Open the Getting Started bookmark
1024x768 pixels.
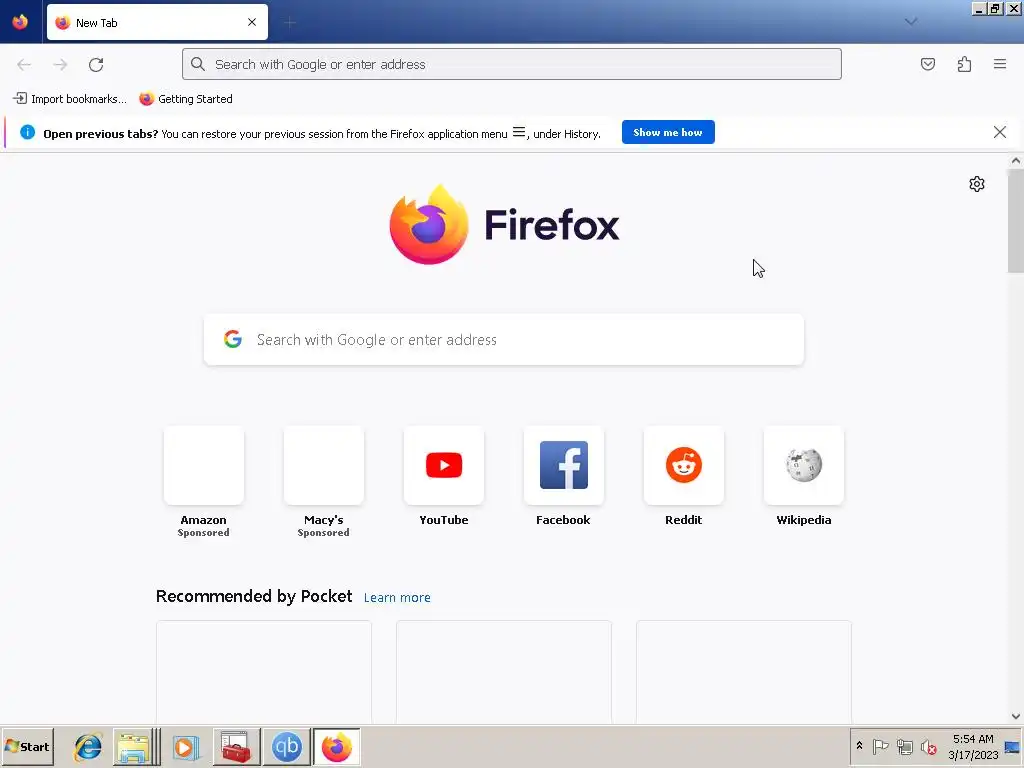click(x=185, y=99)
